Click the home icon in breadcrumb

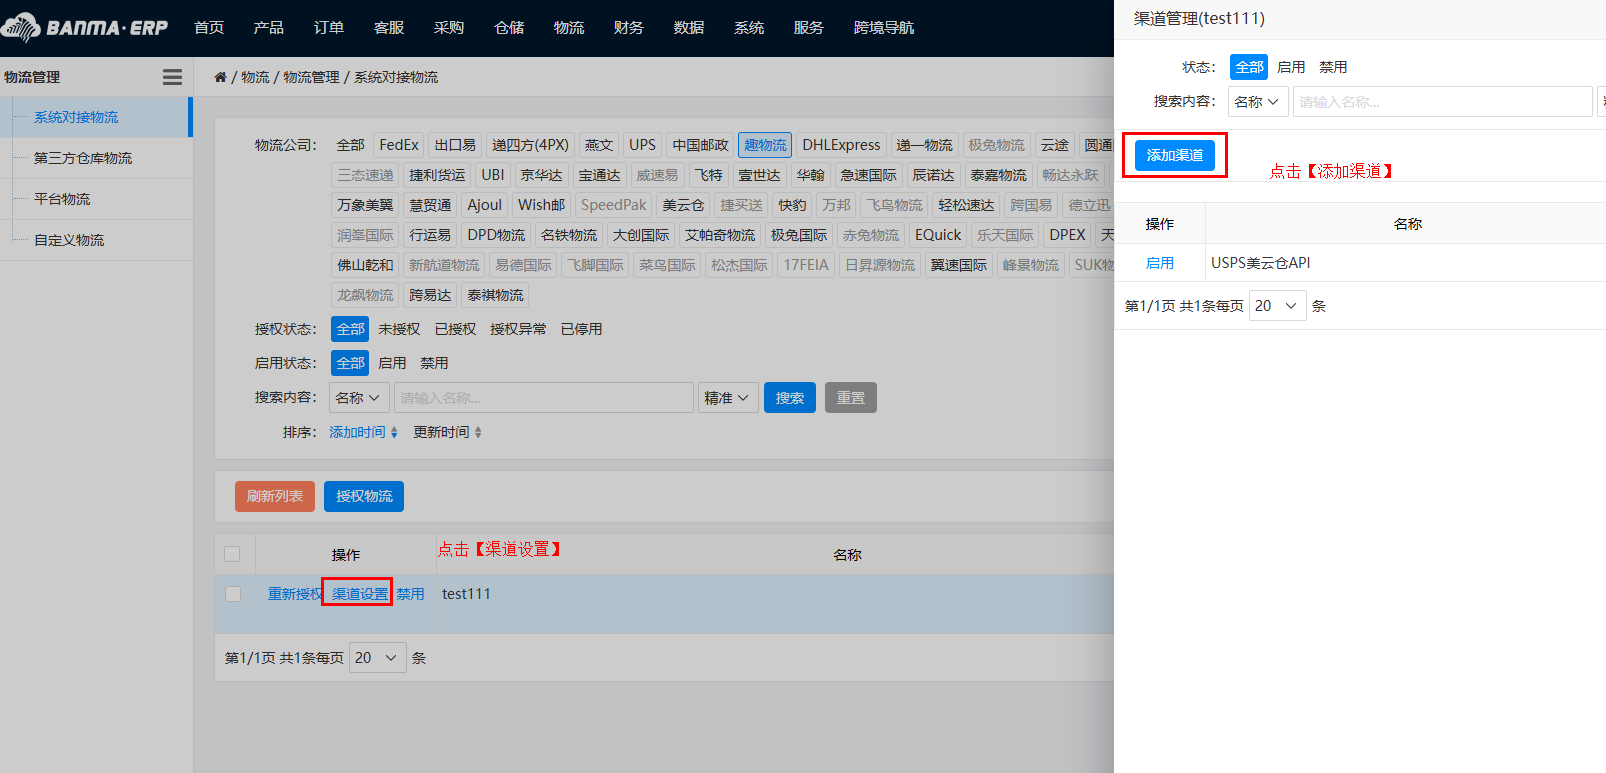(x=220, y=77)
